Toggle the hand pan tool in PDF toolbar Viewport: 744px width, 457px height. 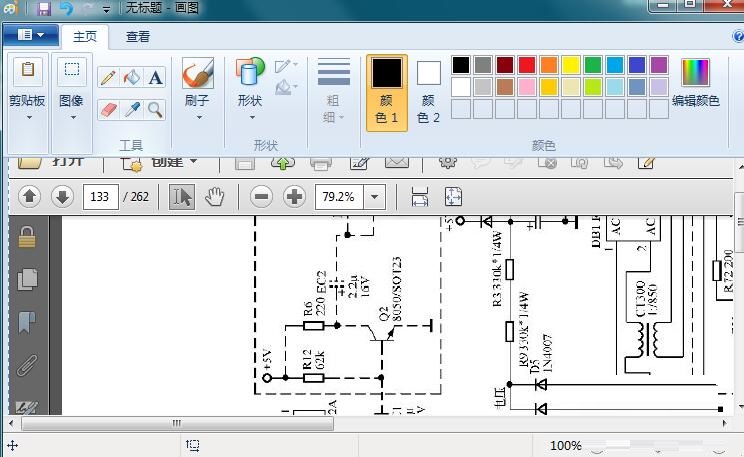pos(214,196)
